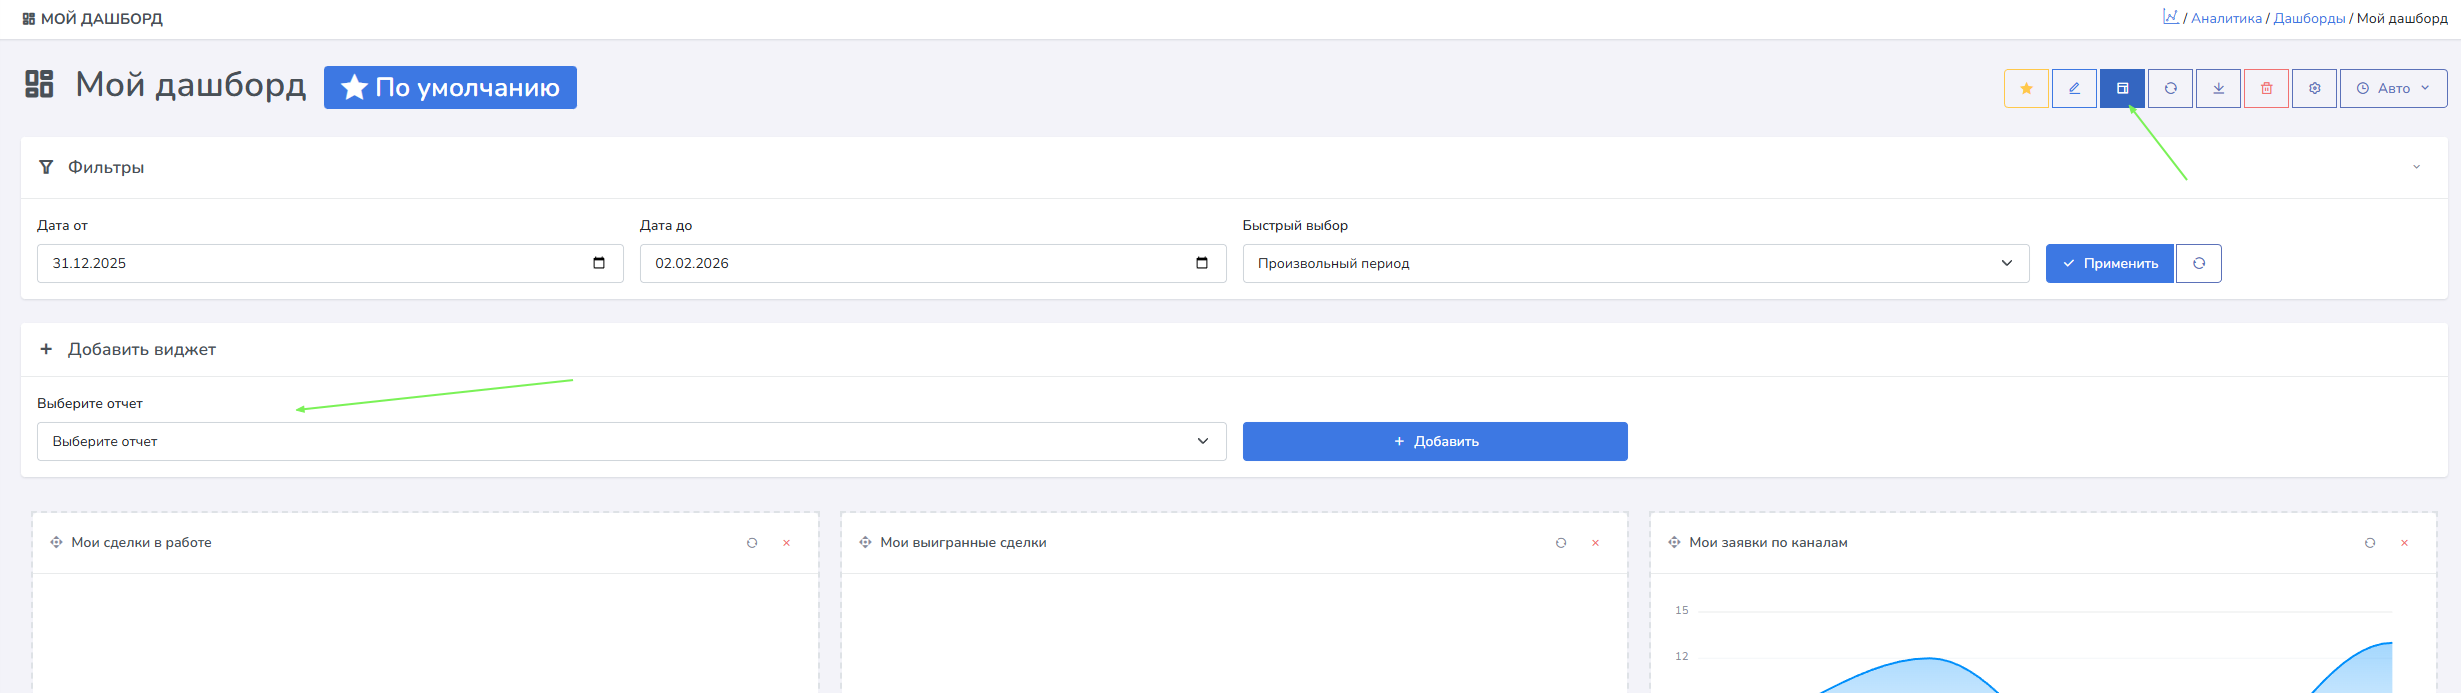Click the Добавить widget button
Screen dimensions: 2461x693
(x=1434, y=442)
